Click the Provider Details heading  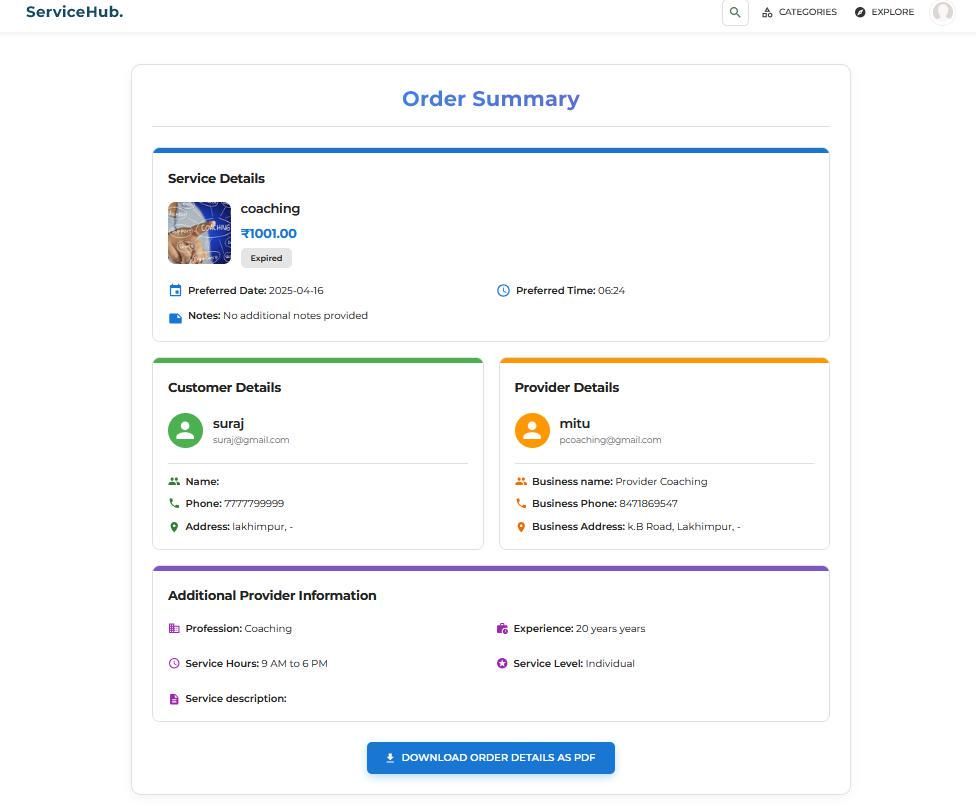pos(566,388)
